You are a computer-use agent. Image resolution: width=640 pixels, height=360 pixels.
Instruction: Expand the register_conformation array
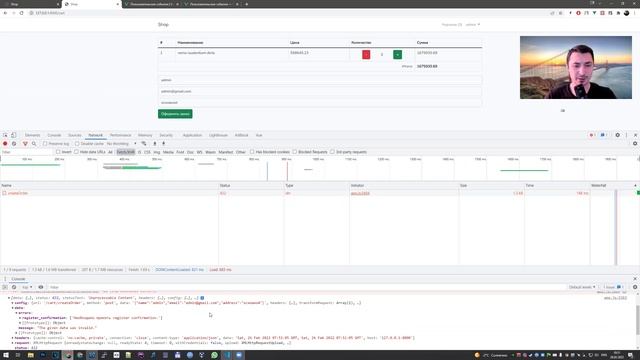(x=20, y=318)
